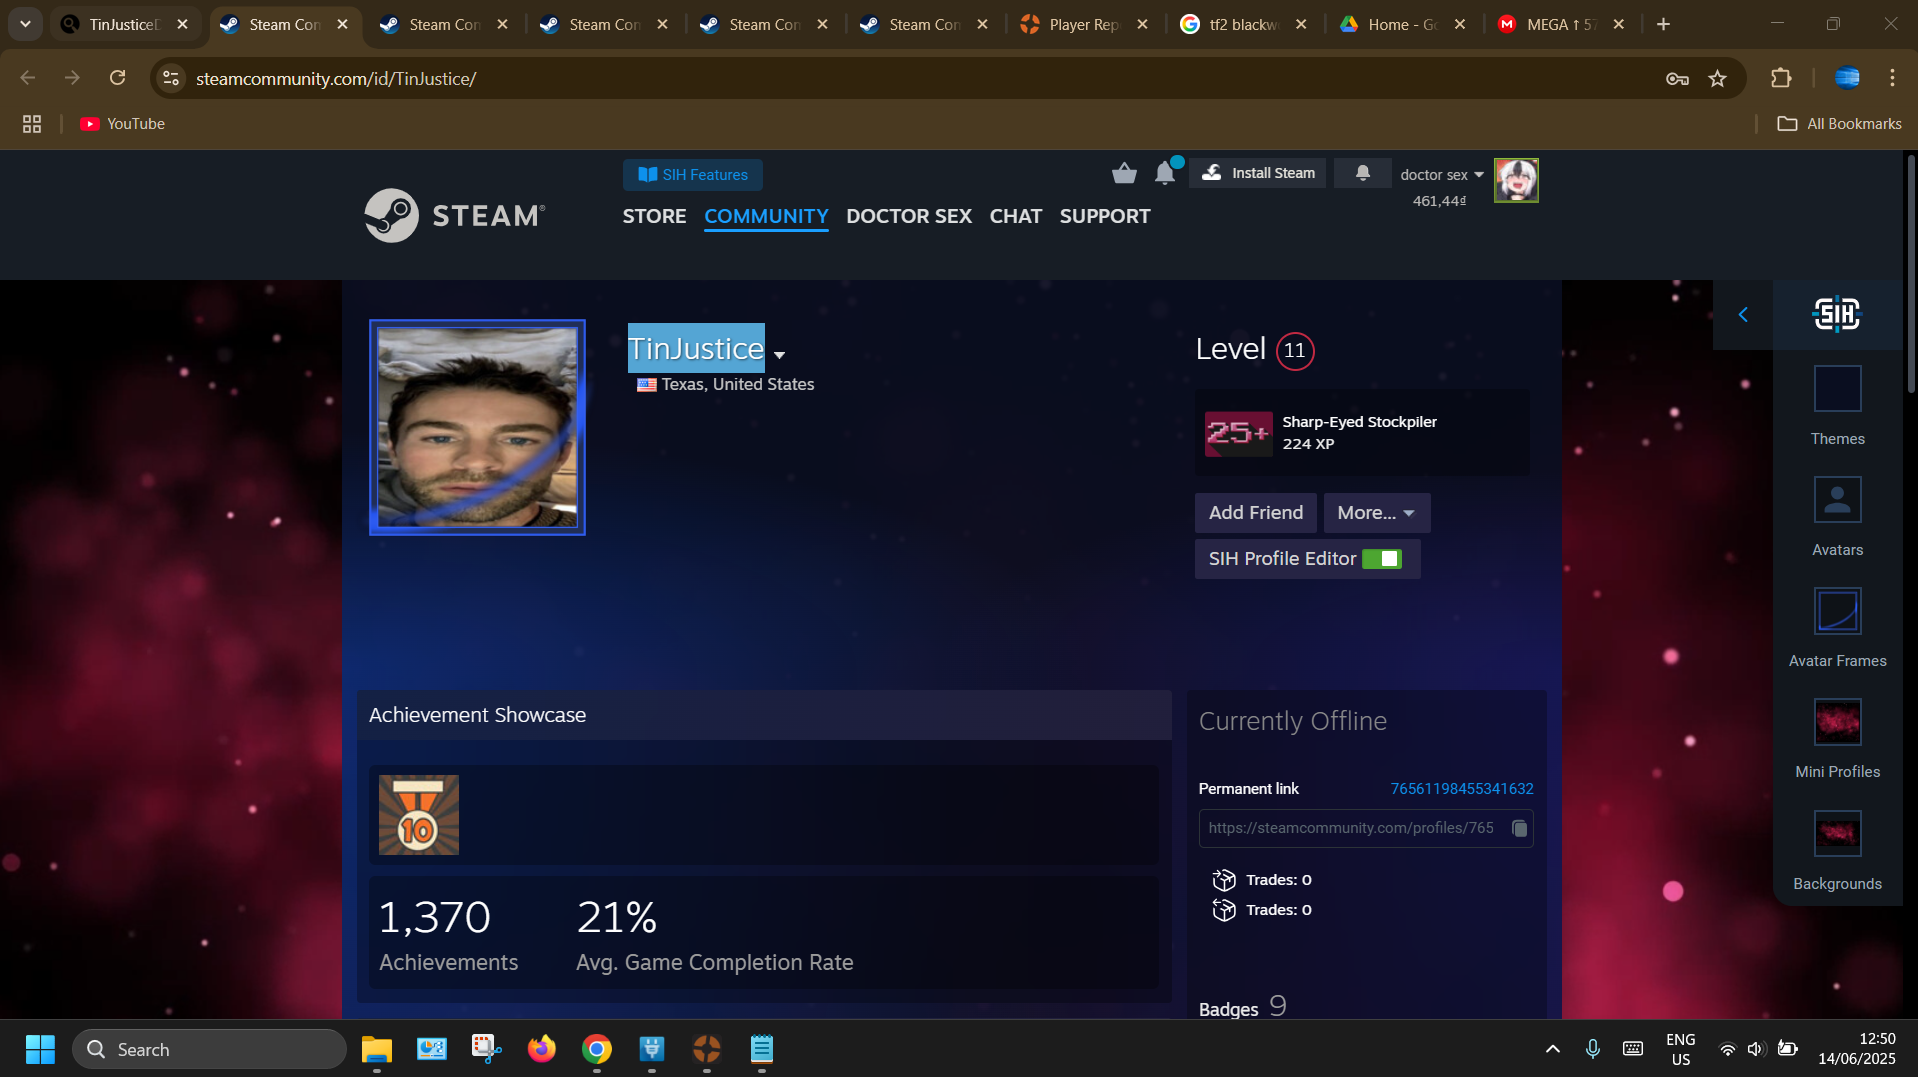This screenshot has height=1077, width=1918.
Task: Open the doctor sex account avatar
Action: [x=1516, y=180]
